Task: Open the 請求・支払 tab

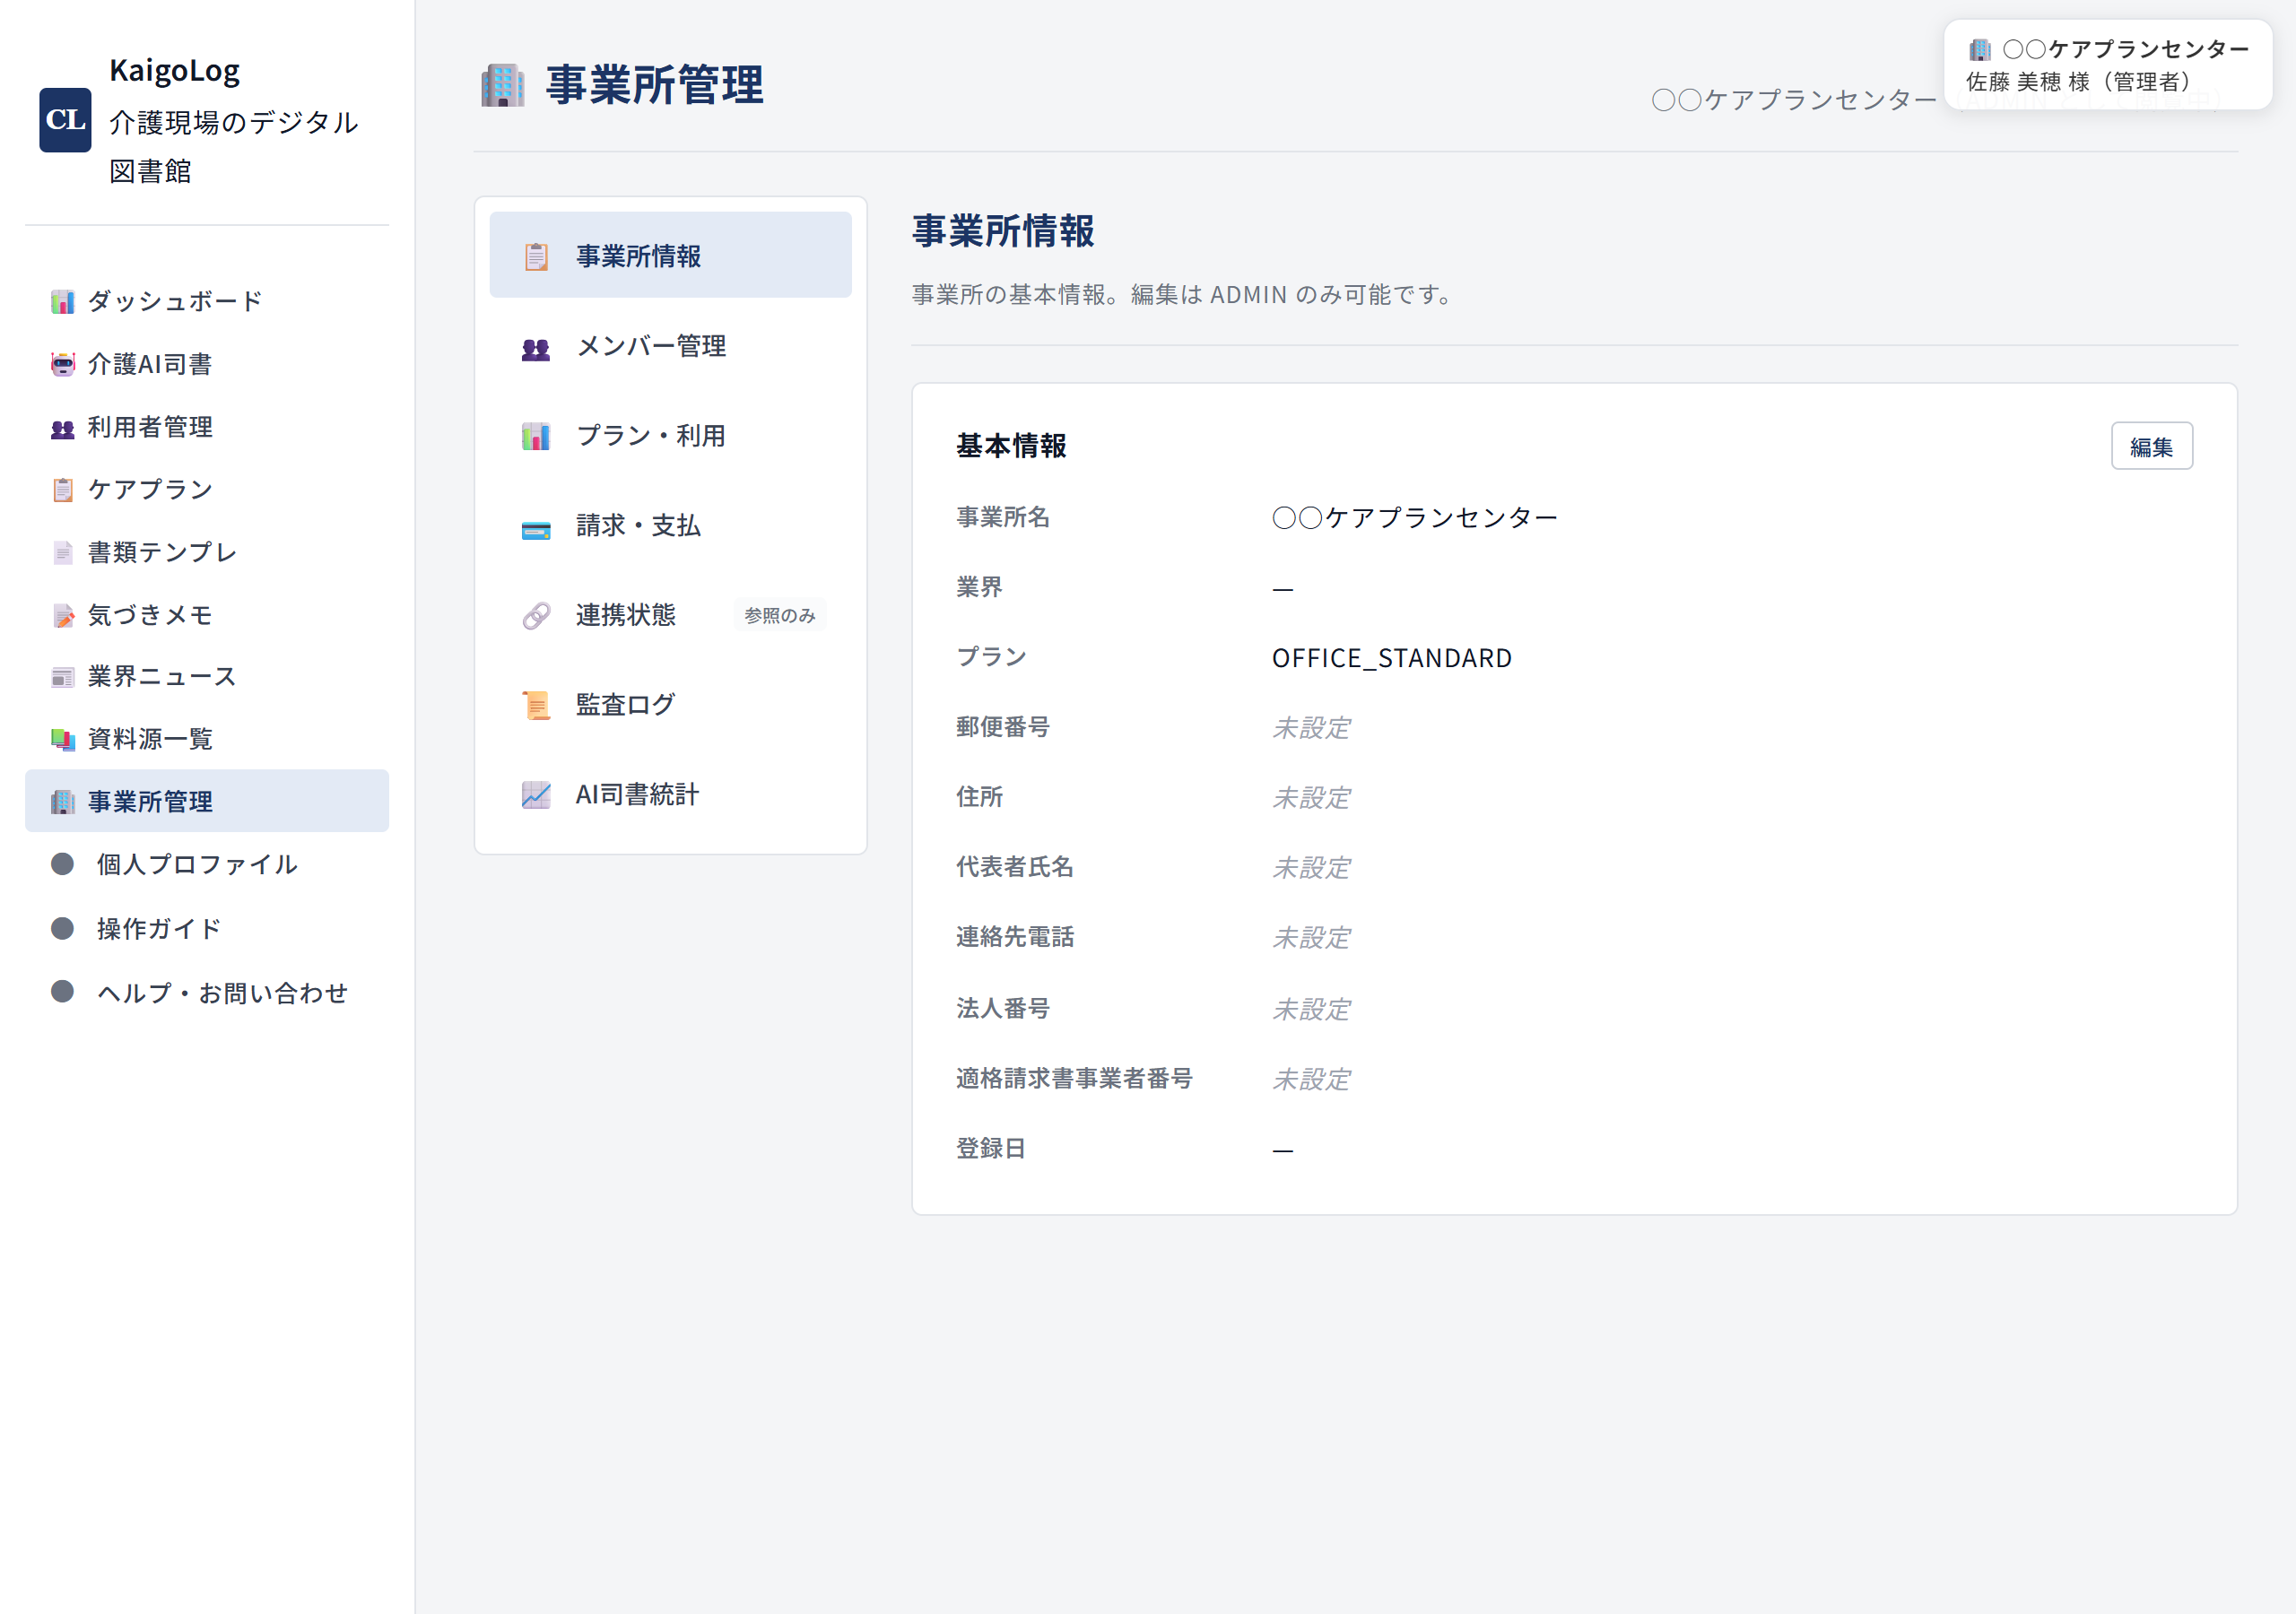Action: coord(670,526)
